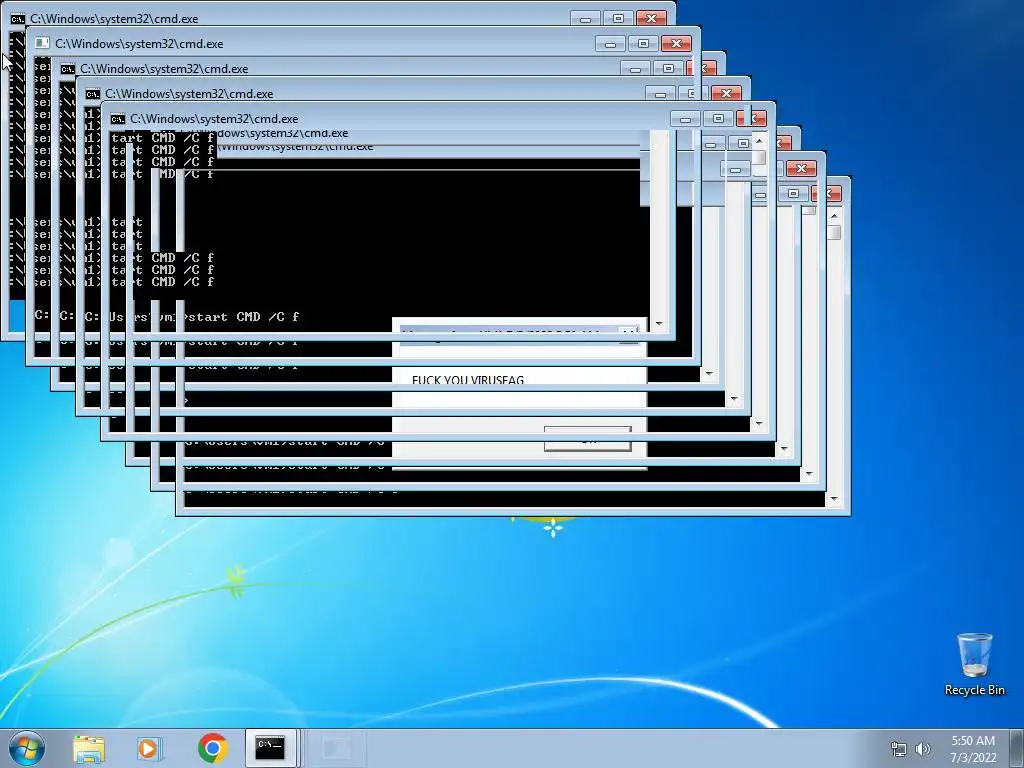This screenshot has width=1024, height=768.
Task: Minimize the sixth cascaded cmd window
Action: coord(711,144)
